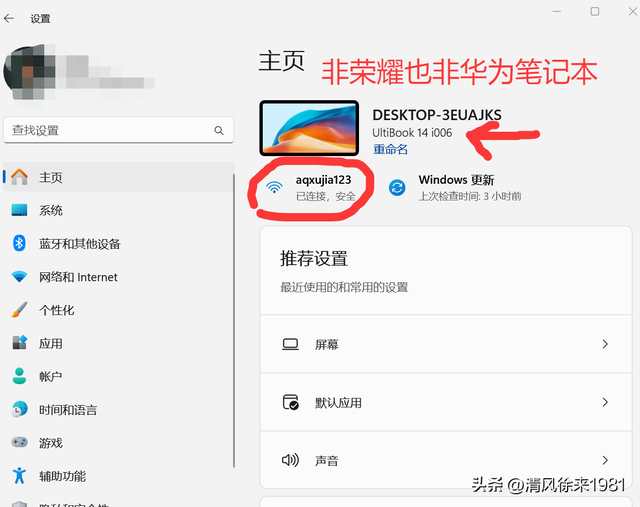The height and width of the screenshot is (507, 640).
Task: Click the Wi-Fi signal icon beside aqxujia123
Action: (274, 187)
